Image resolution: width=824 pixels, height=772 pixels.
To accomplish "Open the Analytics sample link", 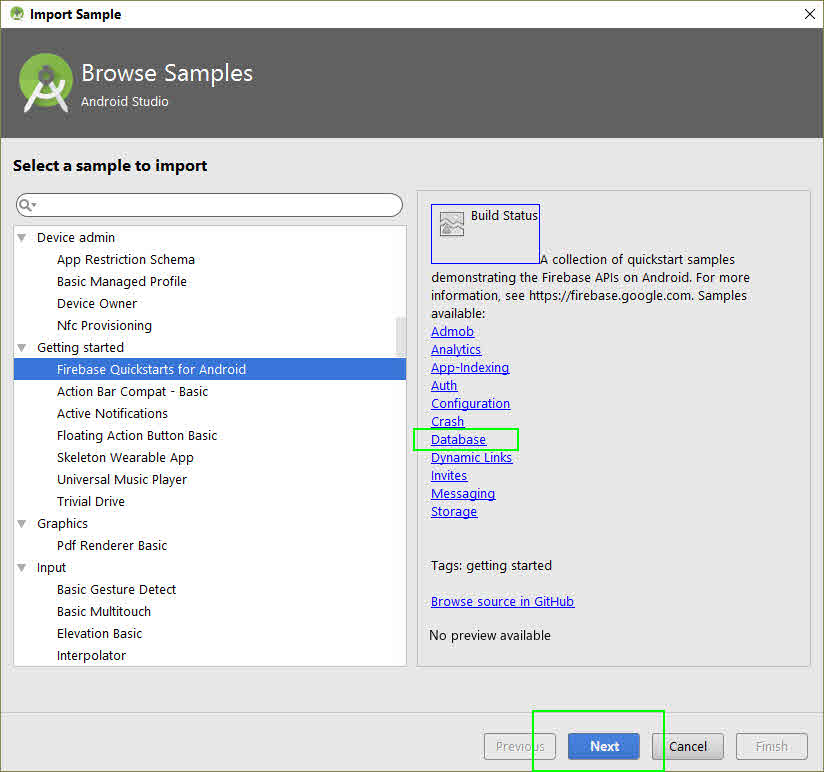I will coord(456,349).
